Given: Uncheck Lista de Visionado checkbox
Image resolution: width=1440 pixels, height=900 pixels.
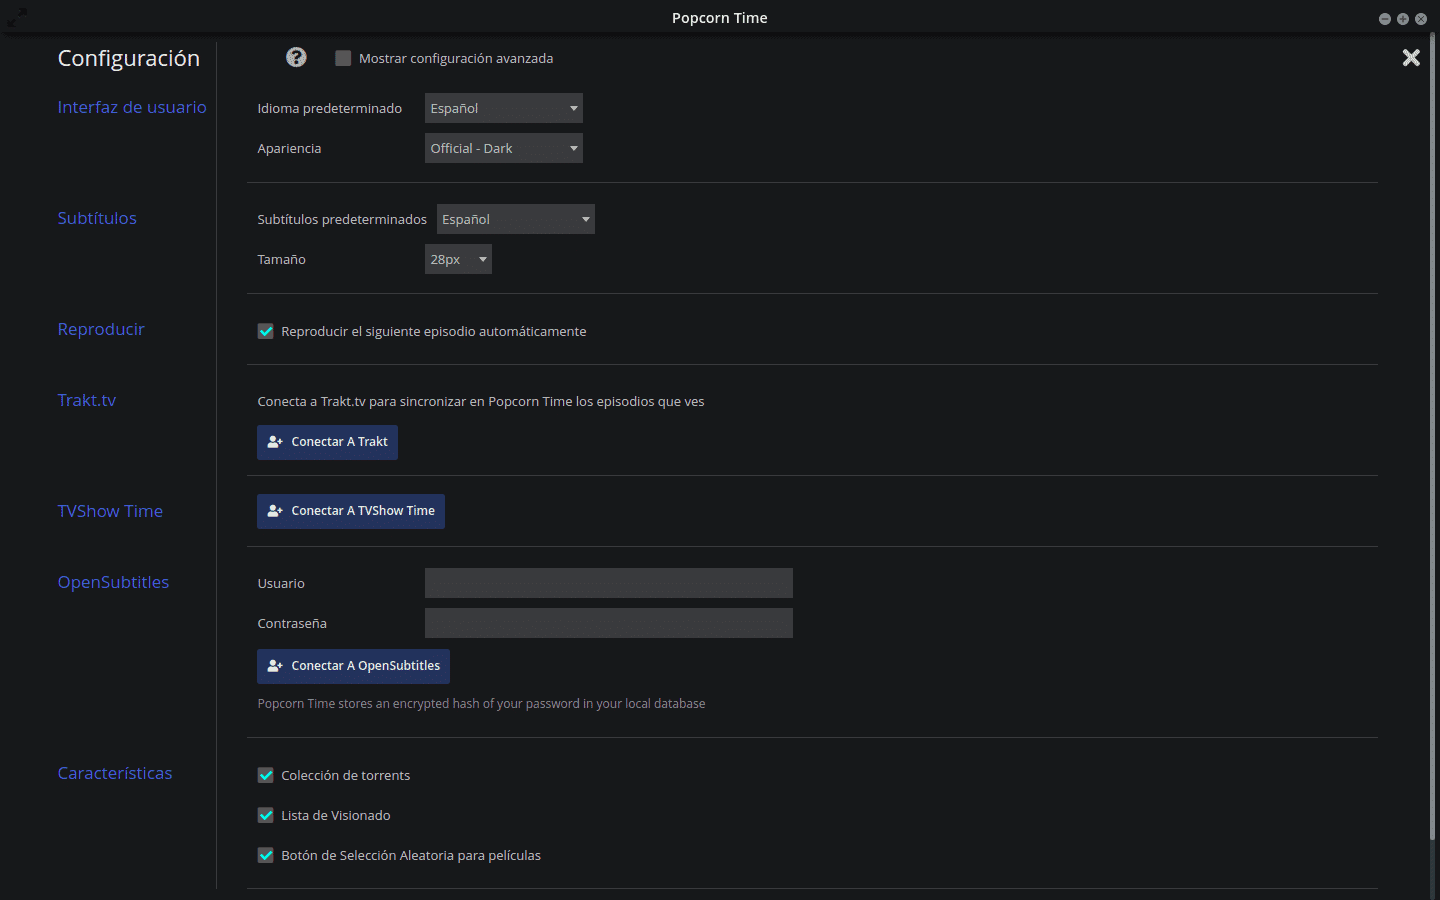Looking at the screenshot, I should click(265, 815).
